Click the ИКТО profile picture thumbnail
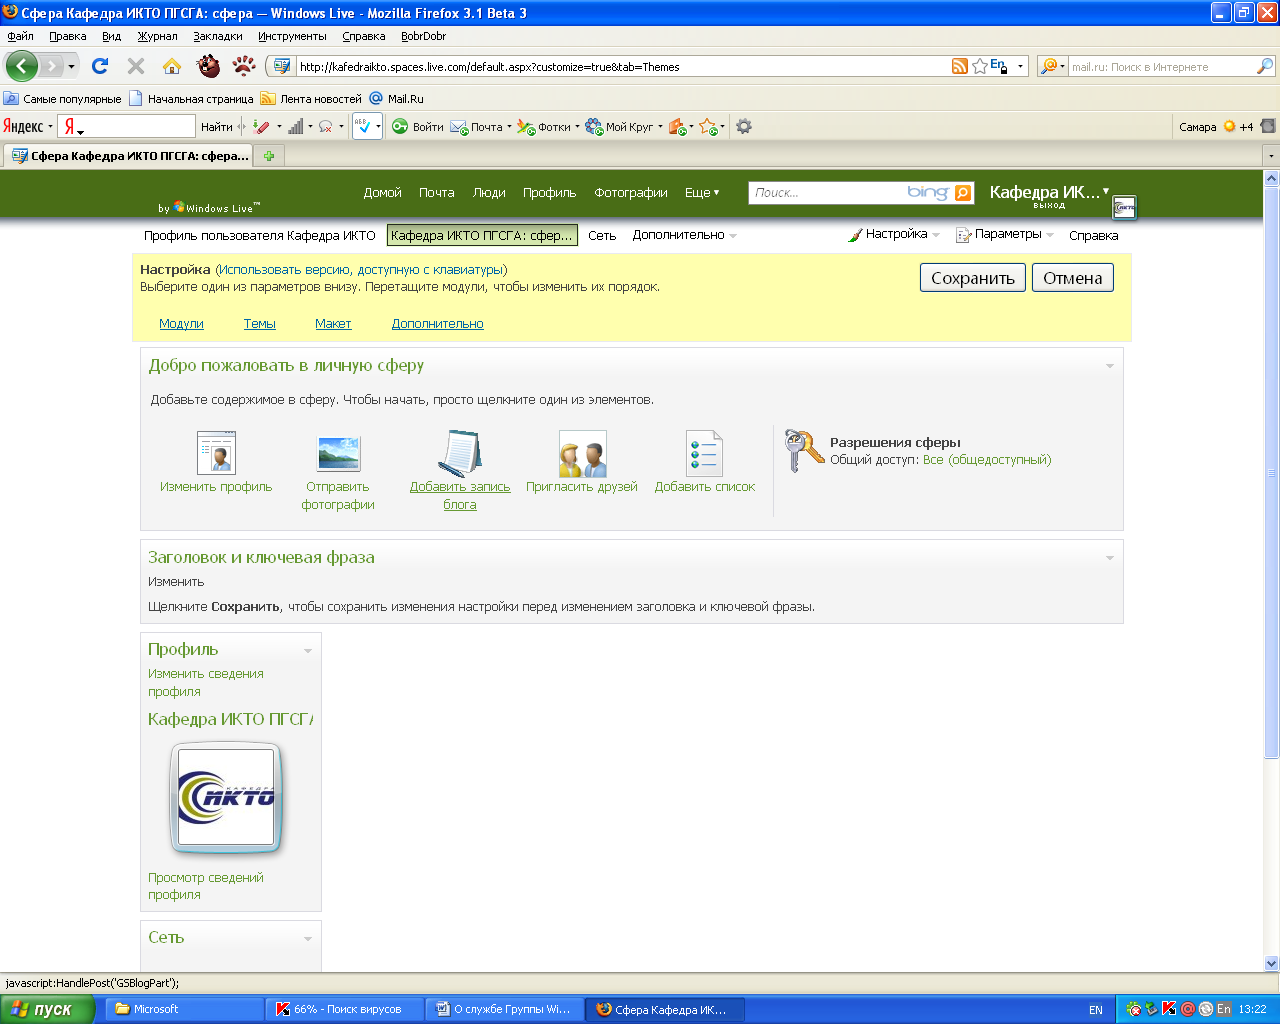 click(225, 799)
